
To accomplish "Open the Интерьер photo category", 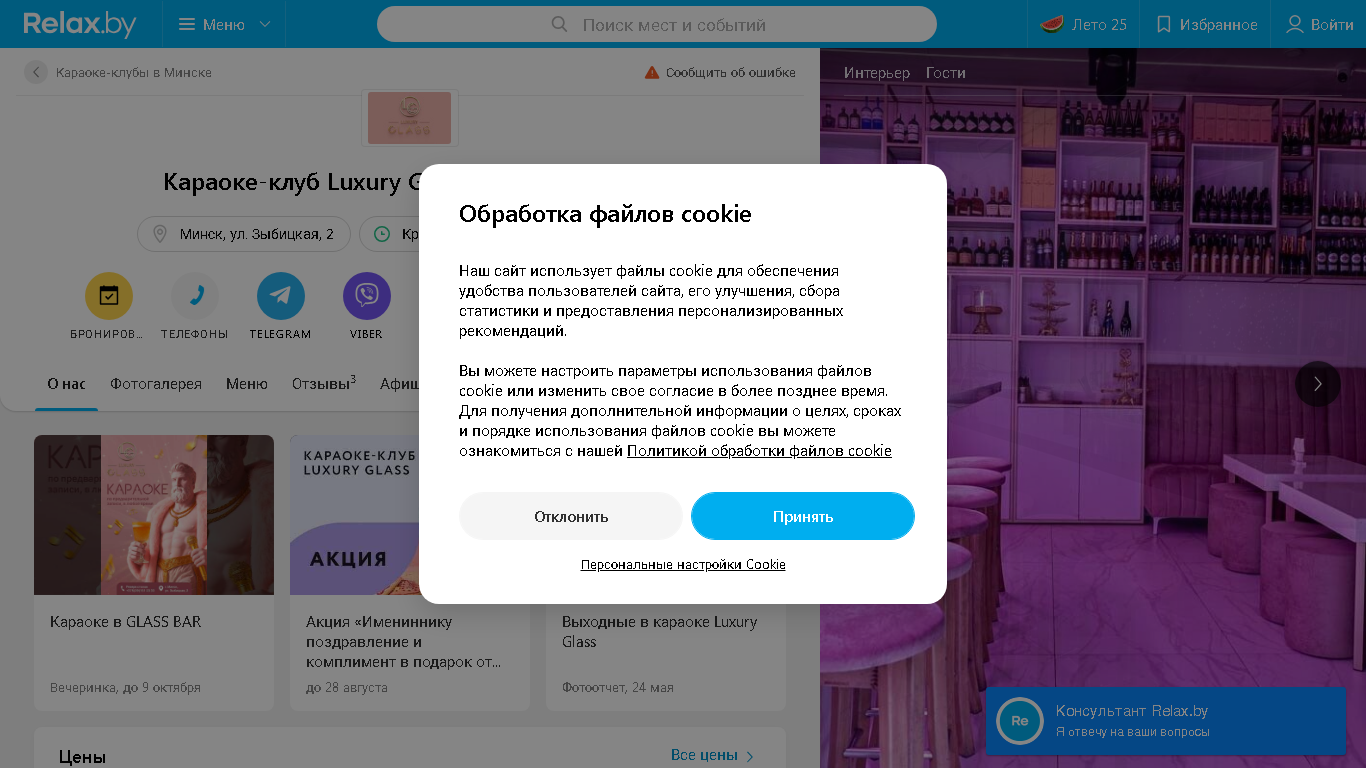I will (877, 73).
